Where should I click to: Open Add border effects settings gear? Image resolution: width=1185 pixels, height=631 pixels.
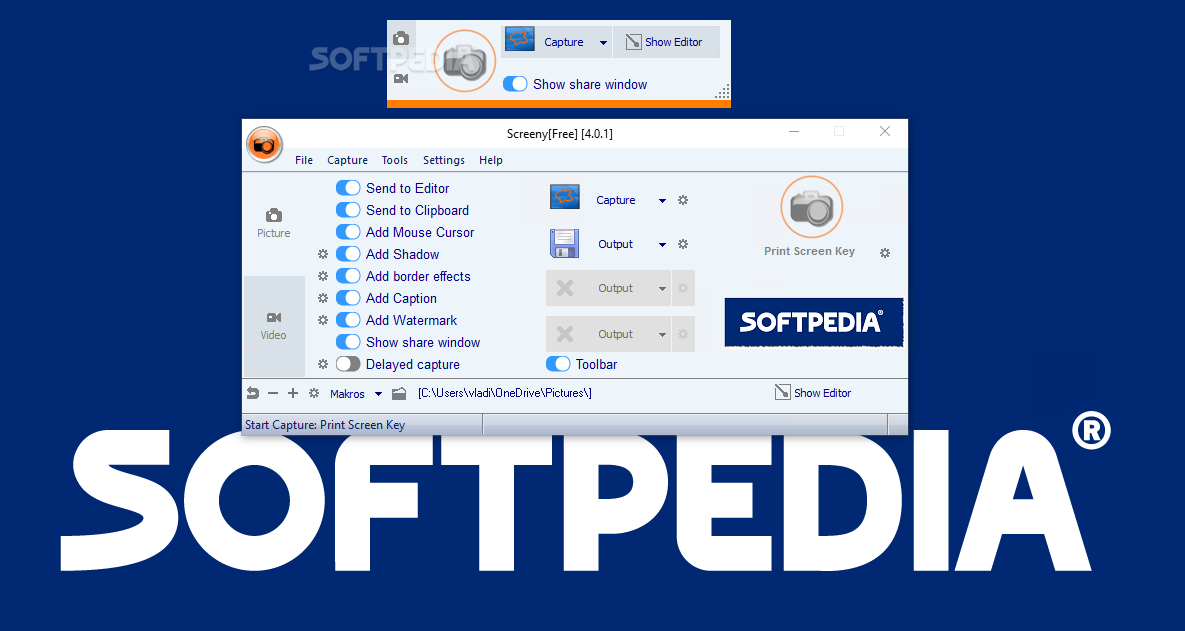tap(323, 276)
